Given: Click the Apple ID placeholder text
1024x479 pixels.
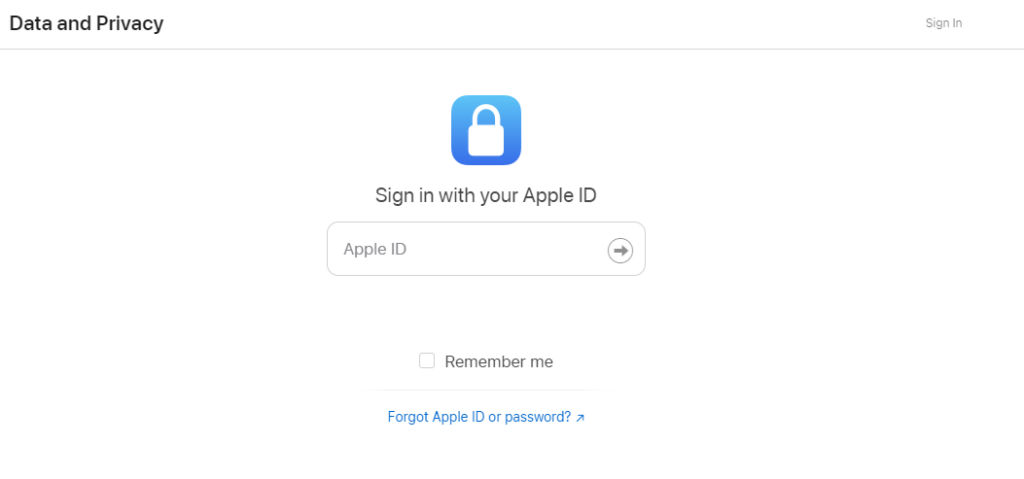Looking at the screenshot, I should [x=375, y=249].
